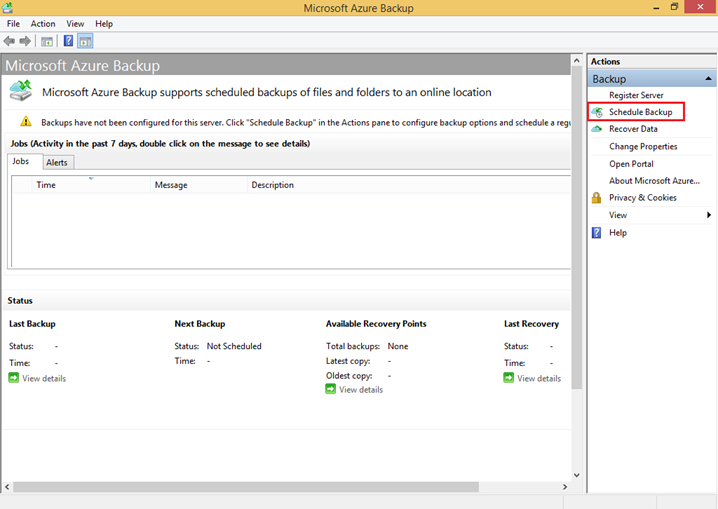Screen dimensions: 718x509
Task: Click the 'Not Scheduled' status text
Action: coord(234,347)
